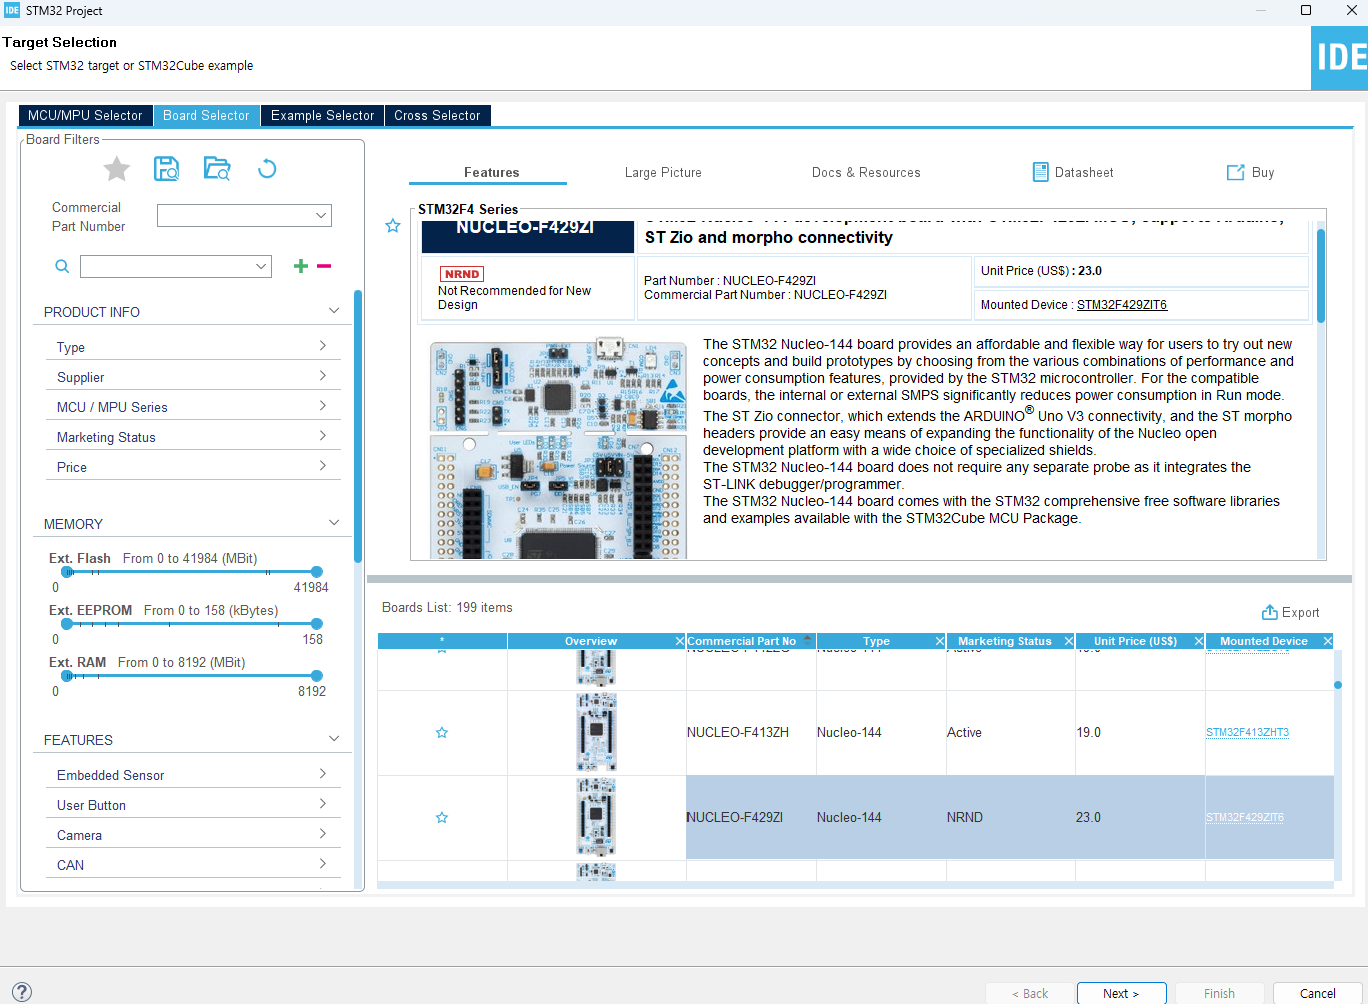
Task: Collapse the MEMORY section
Action: click(334, 523)
